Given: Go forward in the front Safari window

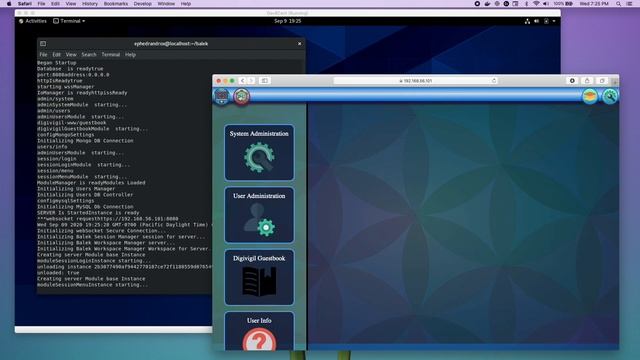Looking at the screenshot, I should (x=251, y=81).
